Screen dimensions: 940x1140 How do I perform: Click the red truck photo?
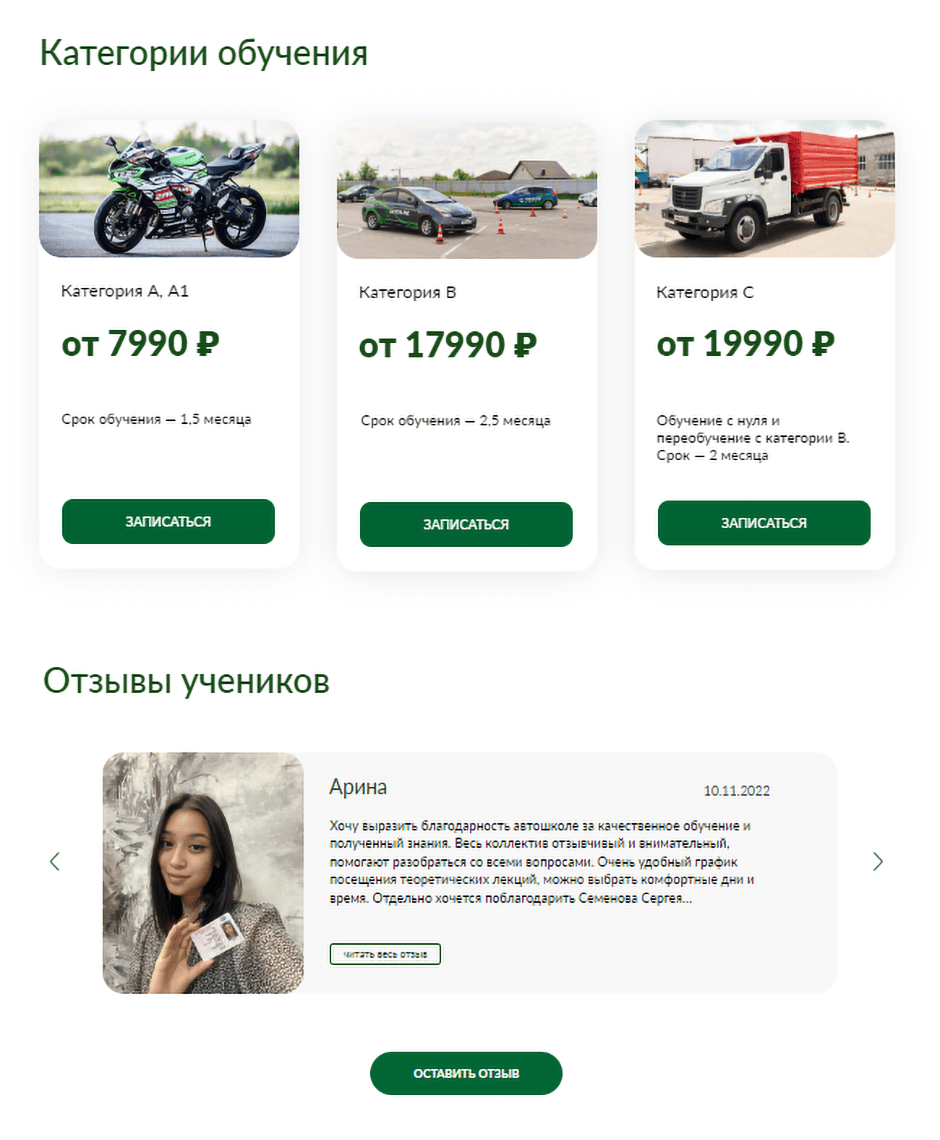tap(765, 189)
